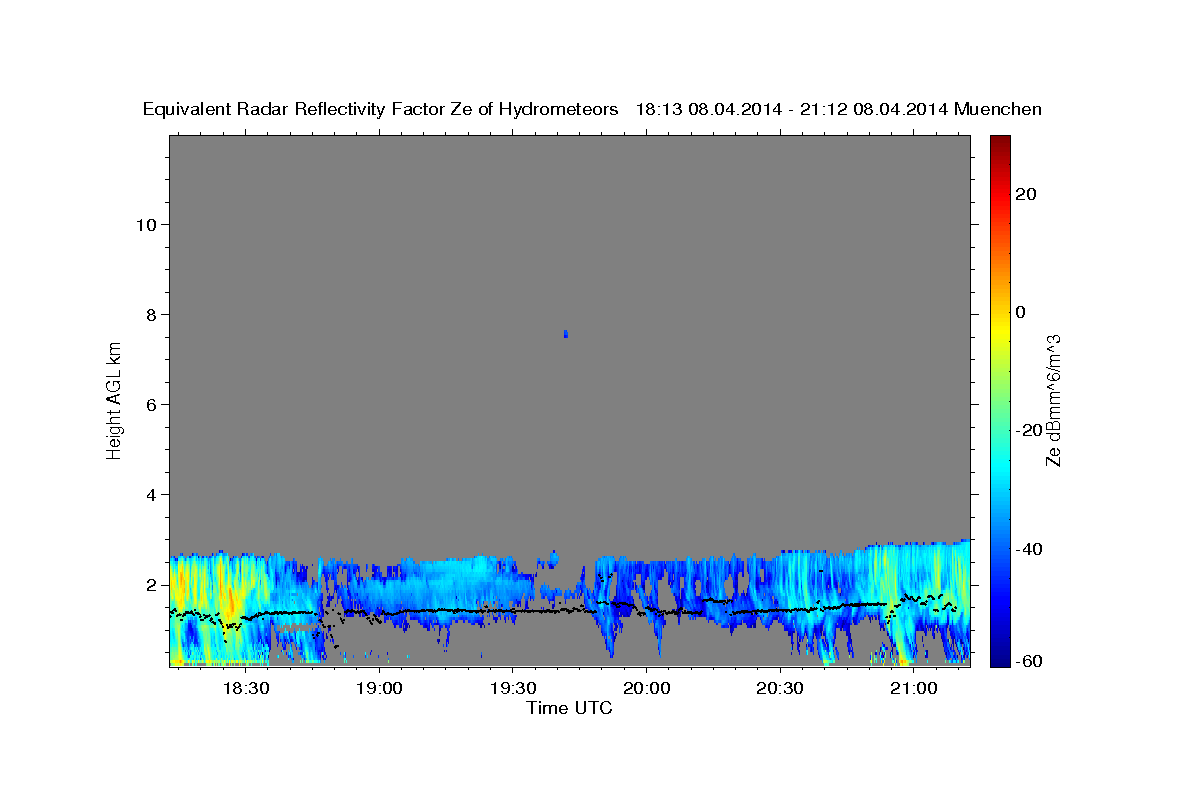1200x800 pixels.
Task: Click the 'Time UTC' axis label
Action: pos(569,708)
